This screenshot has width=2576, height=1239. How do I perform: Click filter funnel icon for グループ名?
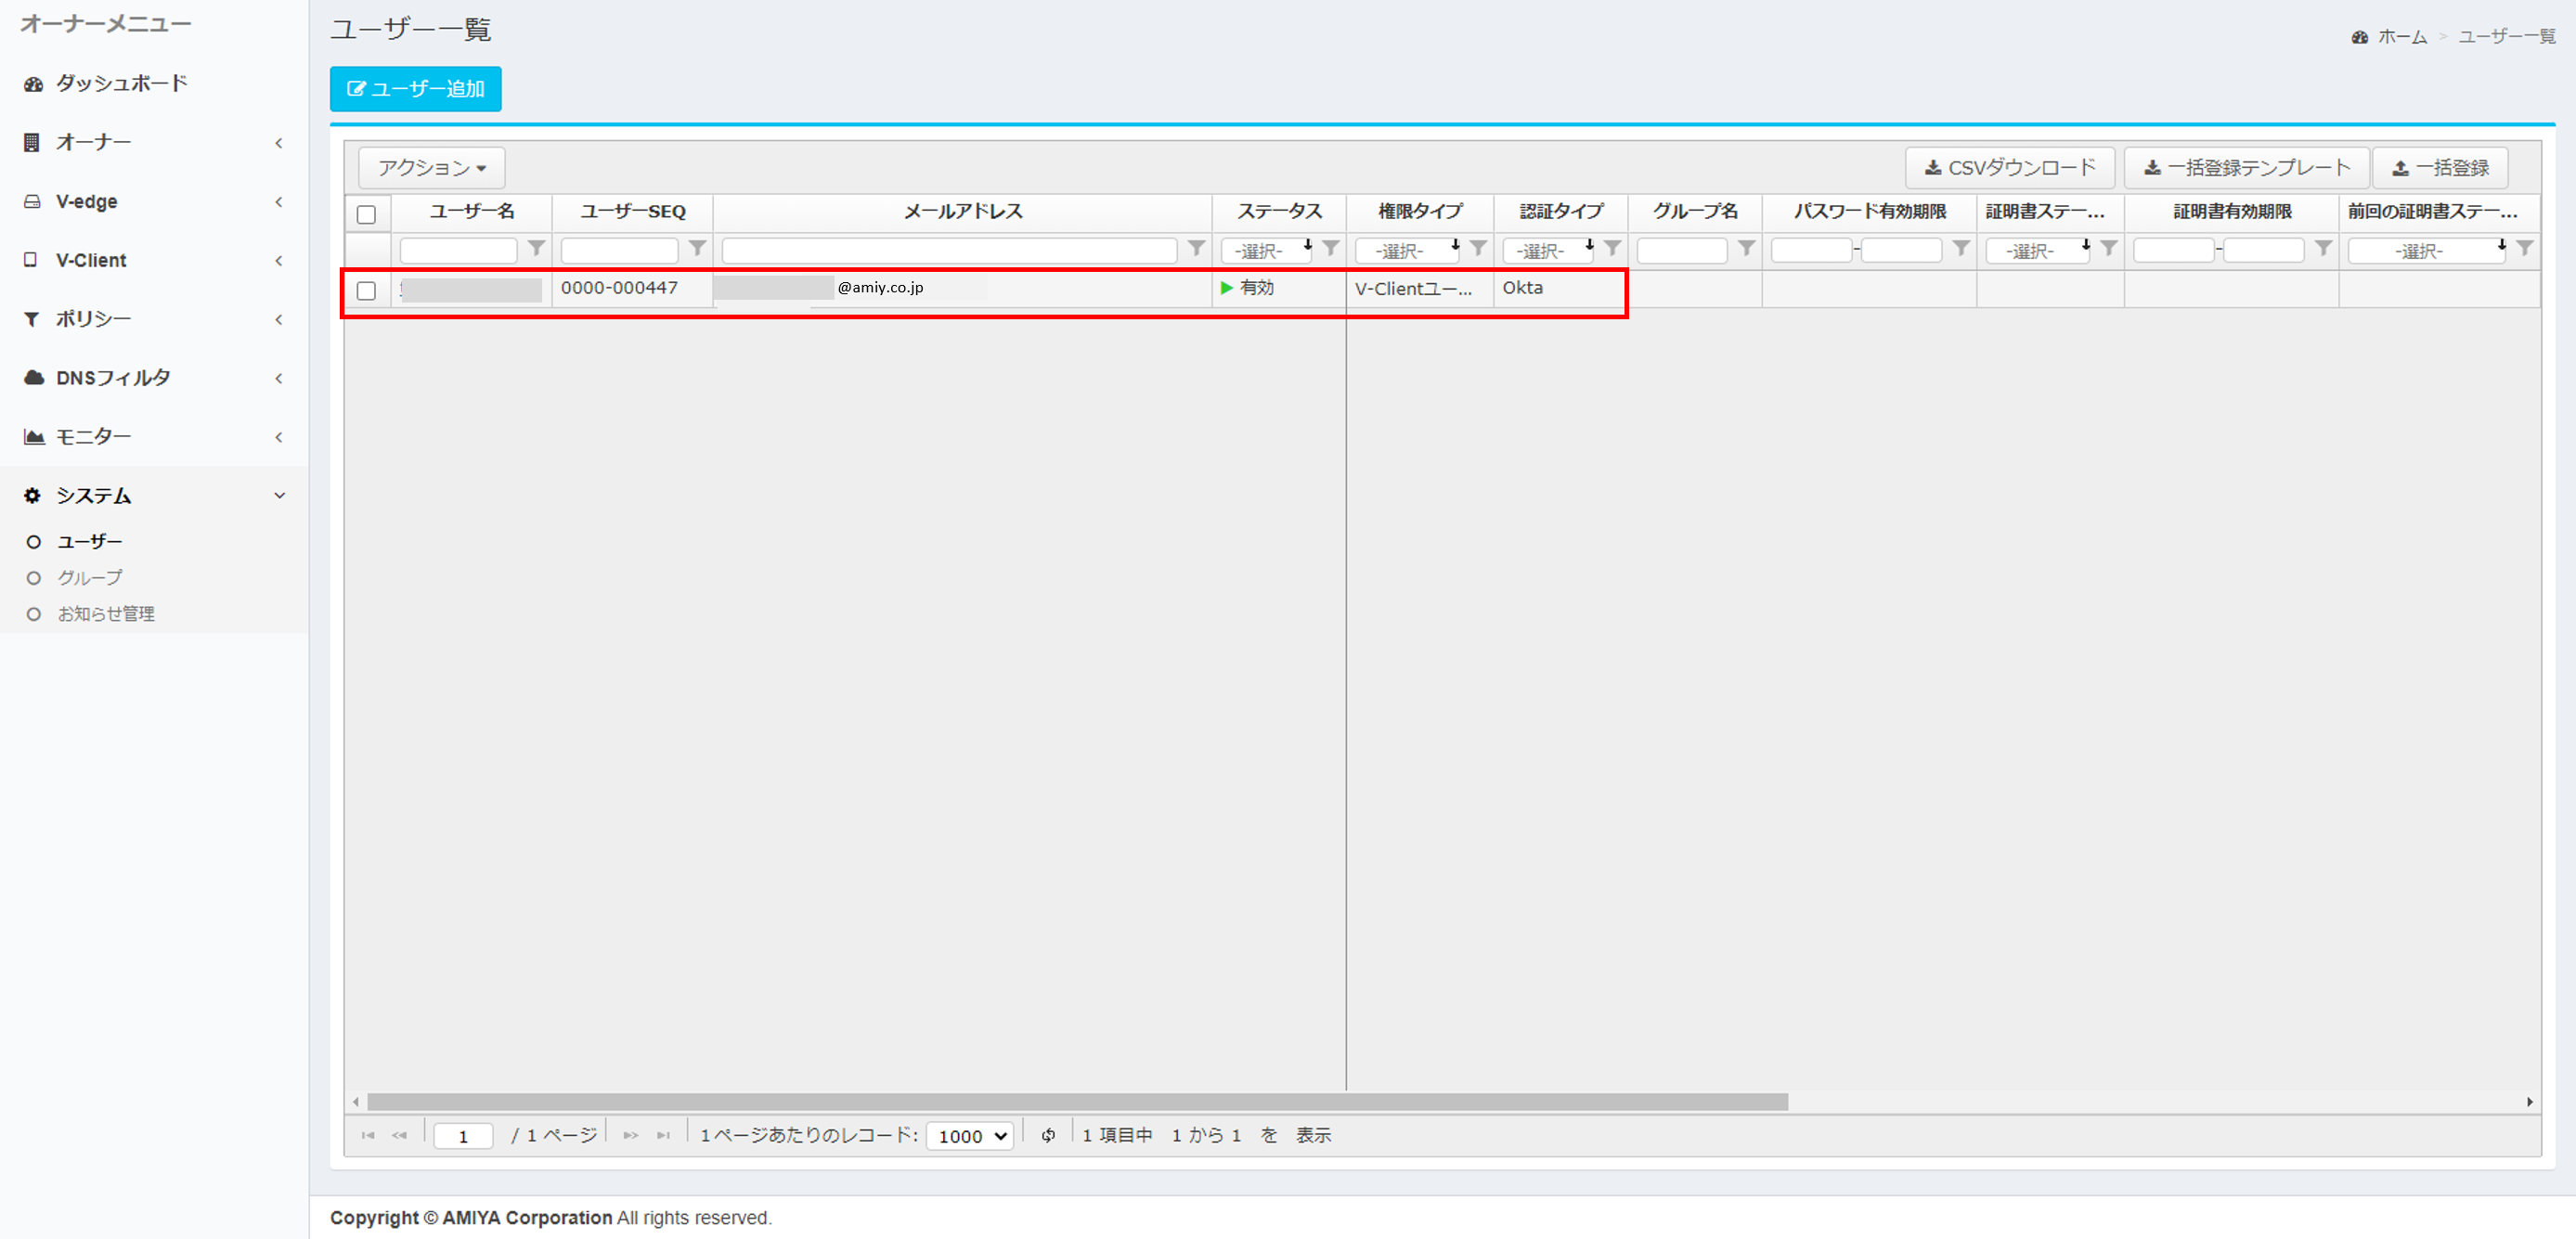tap(1746, 248)
